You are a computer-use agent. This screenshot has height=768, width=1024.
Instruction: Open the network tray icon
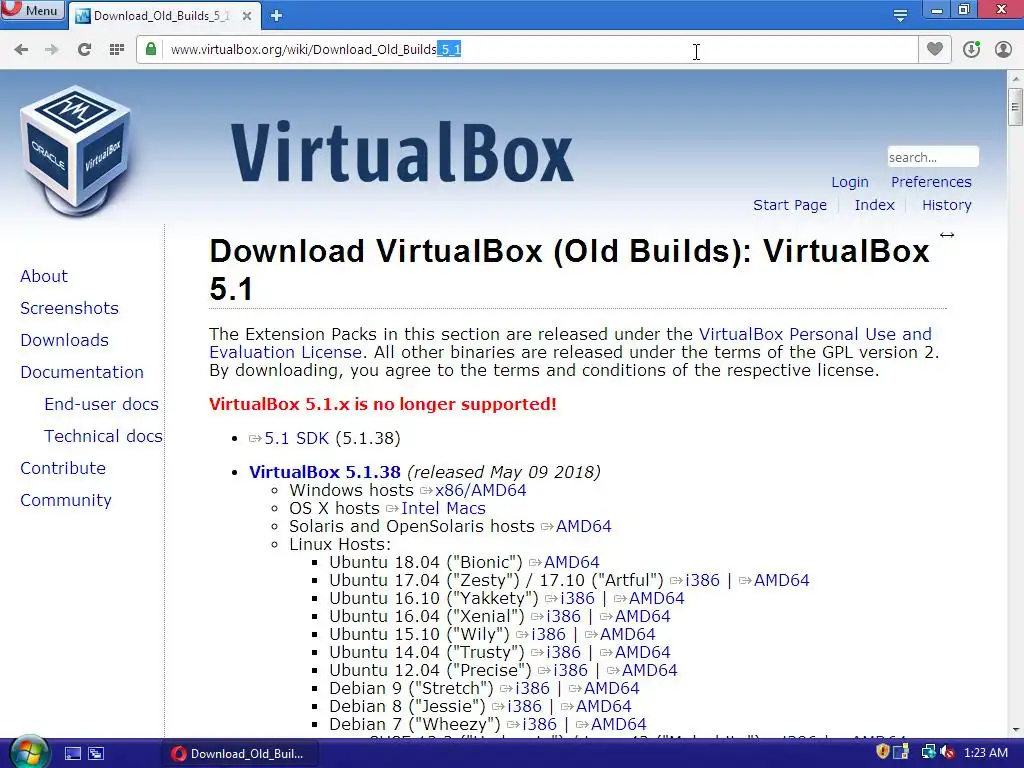(x=929, y=752)
